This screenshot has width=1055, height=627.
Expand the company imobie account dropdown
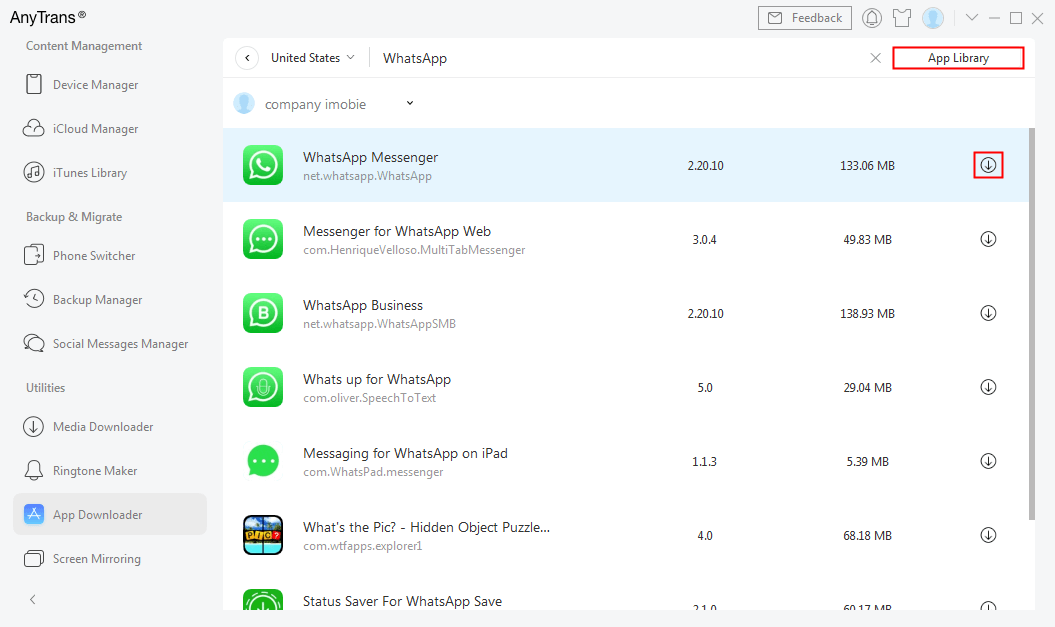pyautogui.click(x=409, y=104)
